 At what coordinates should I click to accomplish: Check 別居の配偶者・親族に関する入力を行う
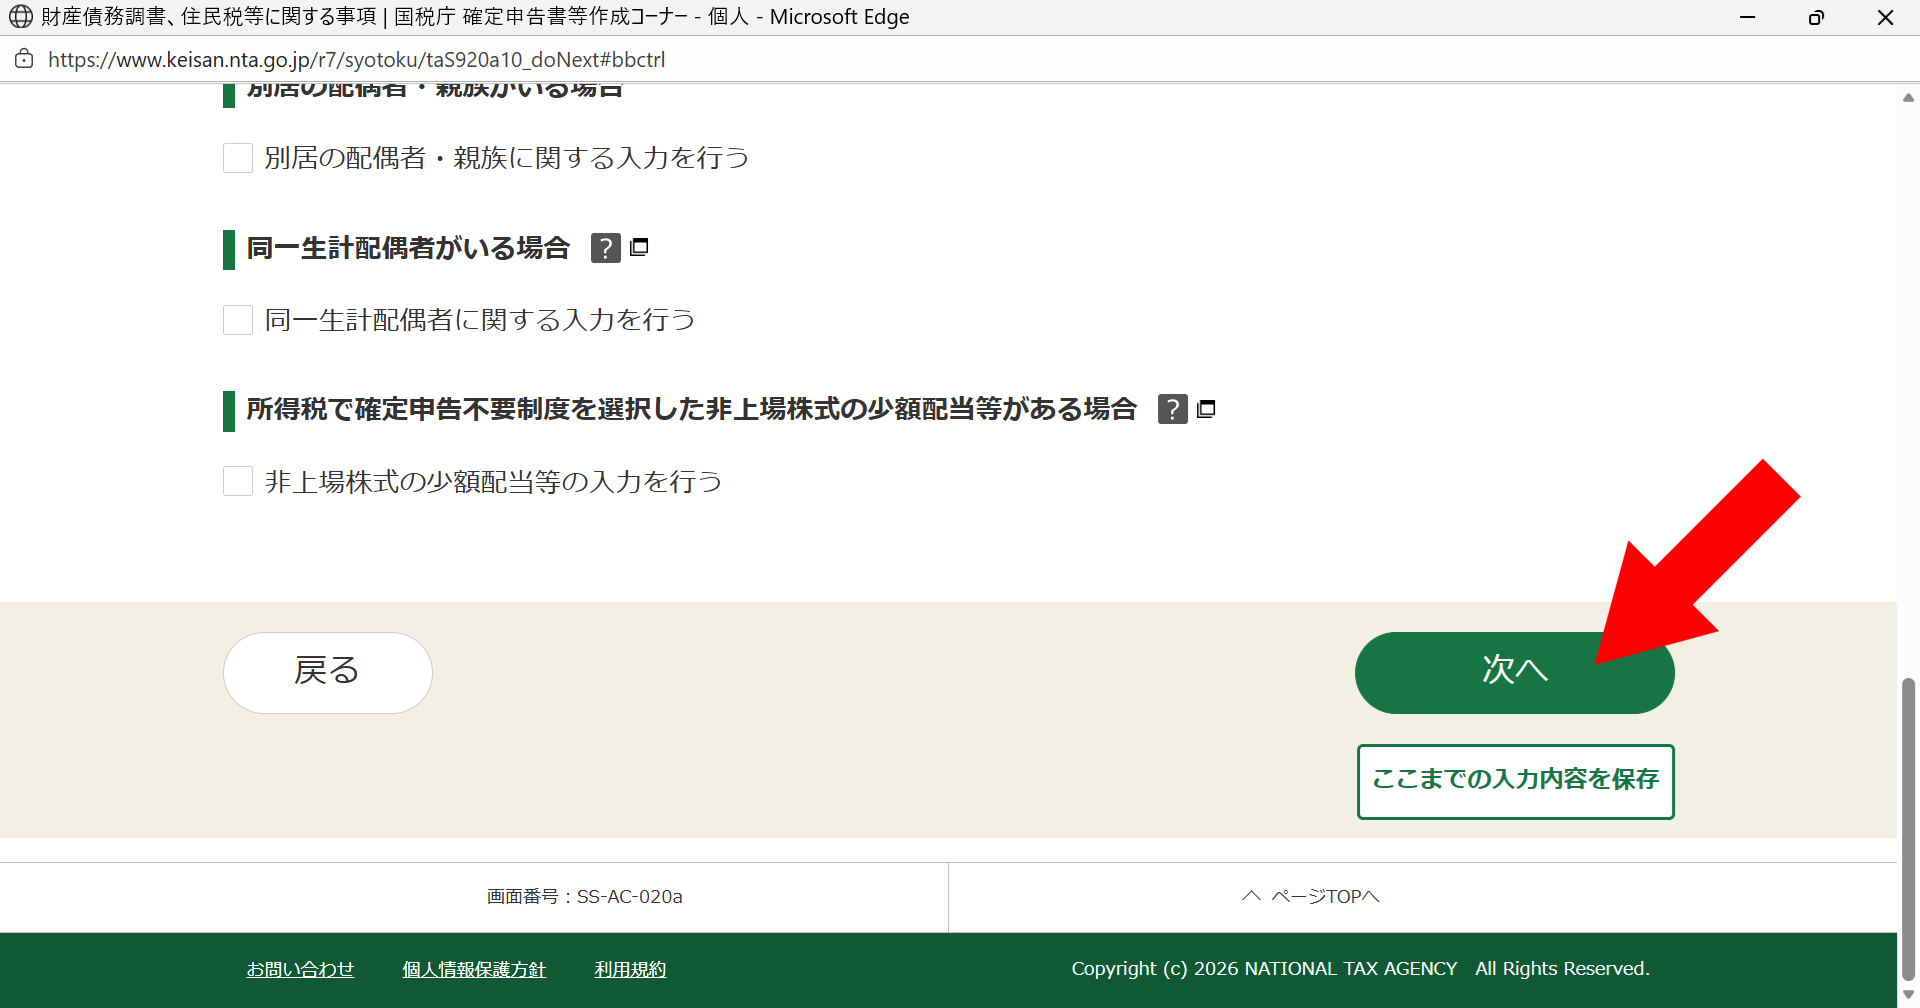point(238,158)
